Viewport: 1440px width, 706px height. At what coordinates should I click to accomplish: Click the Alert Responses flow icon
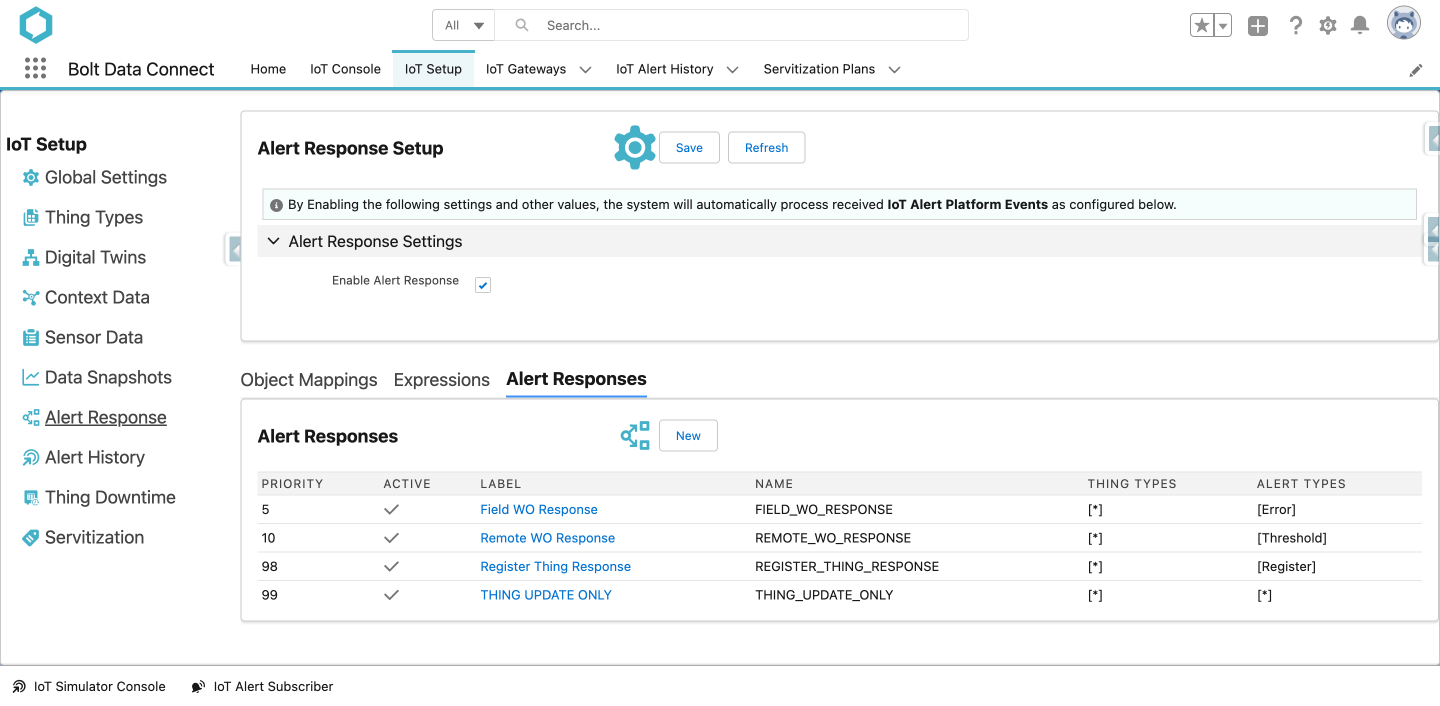[635, 436]
